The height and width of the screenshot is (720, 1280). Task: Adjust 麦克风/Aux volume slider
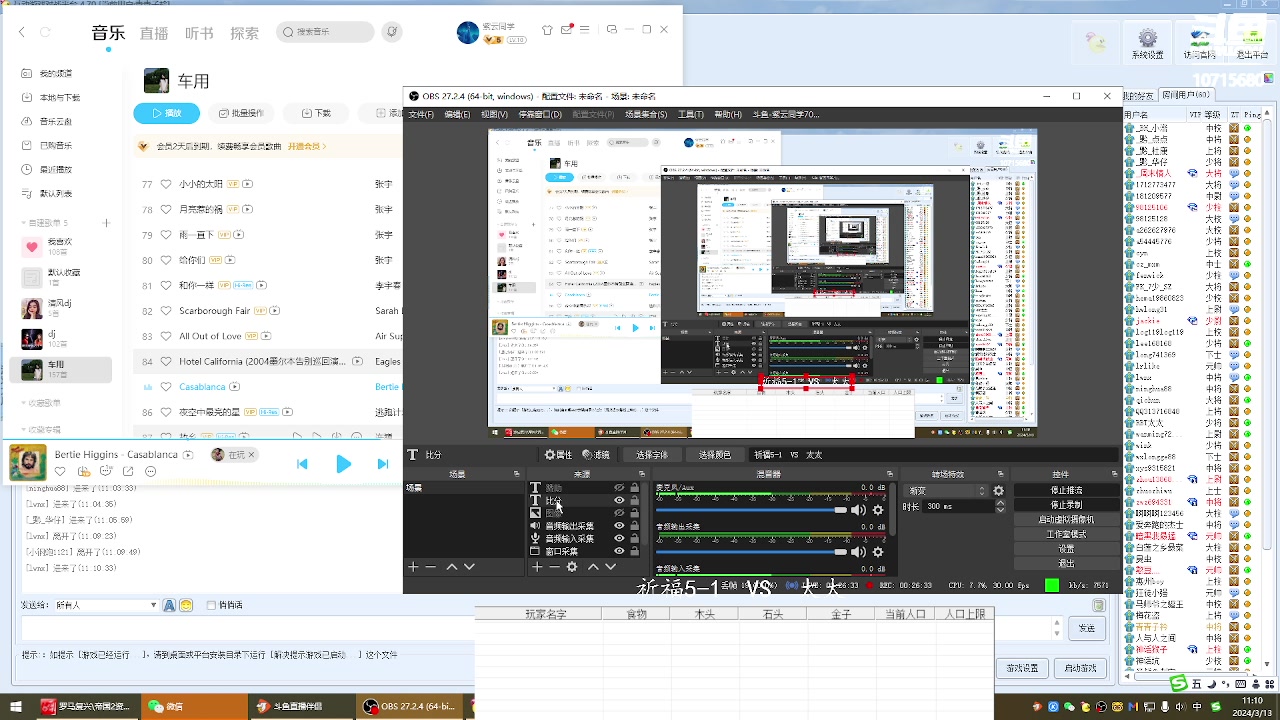(752, 510)
